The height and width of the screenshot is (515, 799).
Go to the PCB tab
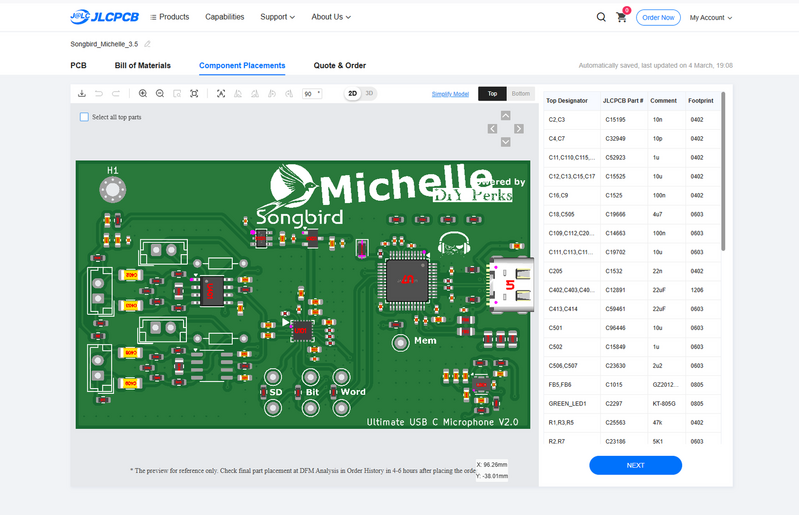[x=78, y=65]
